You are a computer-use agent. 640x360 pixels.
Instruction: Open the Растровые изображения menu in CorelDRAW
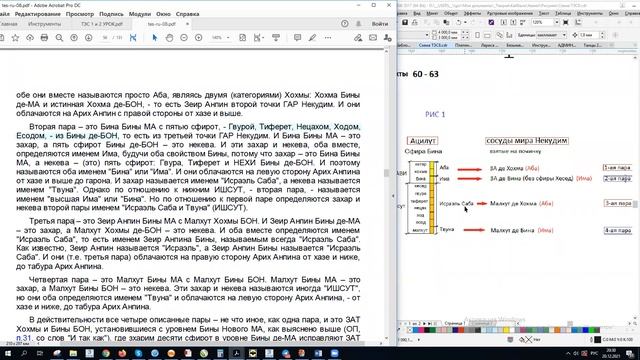(x=510, y=13)
